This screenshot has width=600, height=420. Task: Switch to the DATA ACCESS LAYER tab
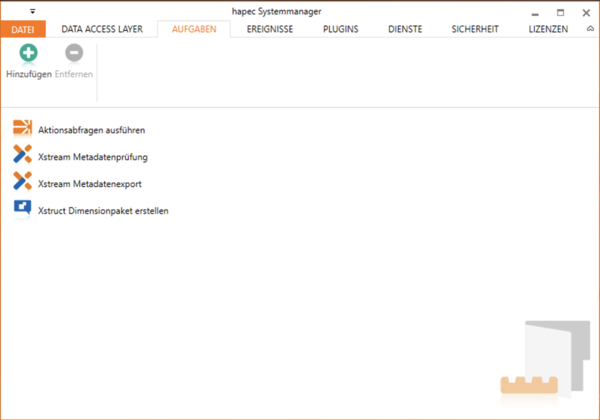[x=102, y=29]
